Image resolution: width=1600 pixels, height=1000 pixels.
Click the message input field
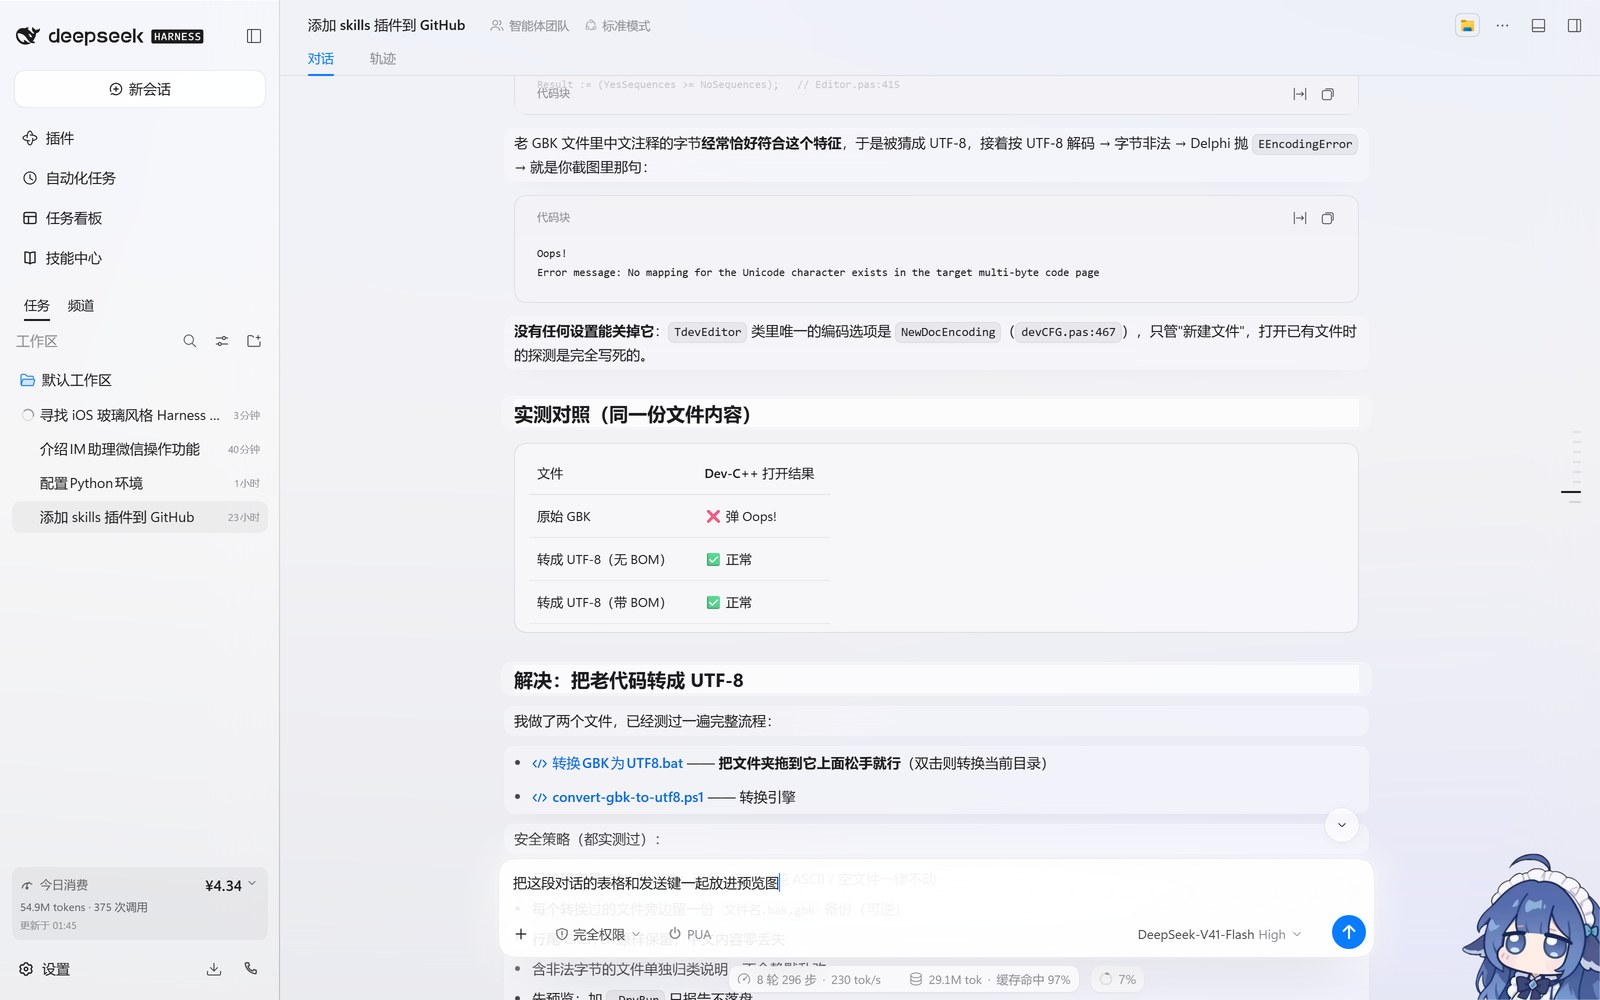click(x=935, y=883)
